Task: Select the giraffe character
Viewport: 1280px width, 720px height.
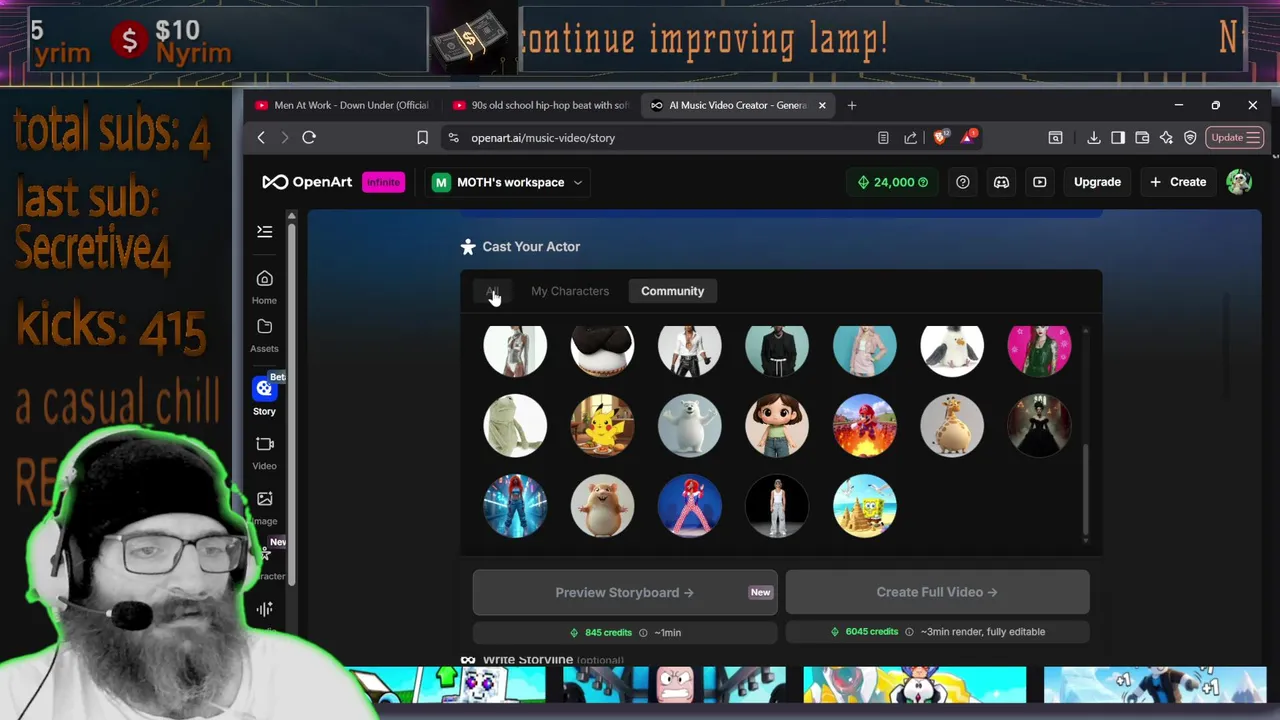Action: click(952, 425)
